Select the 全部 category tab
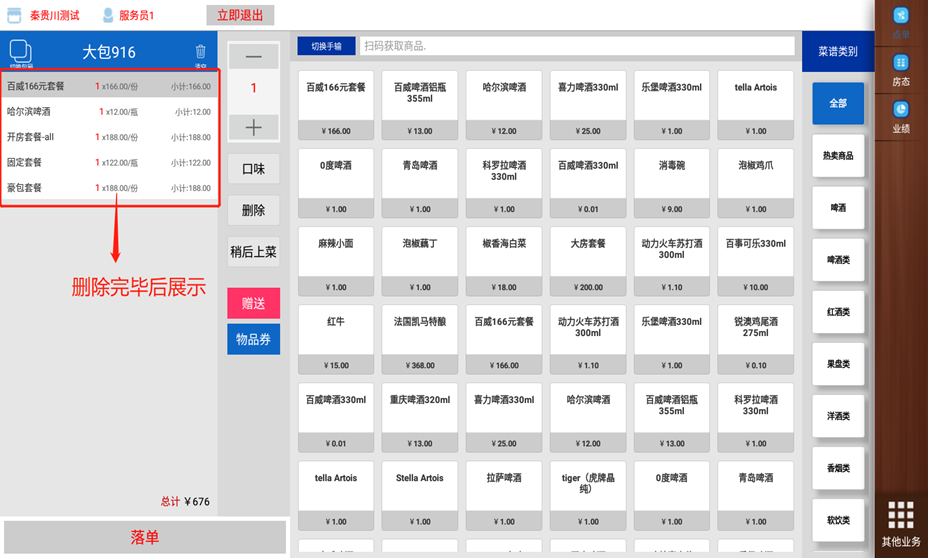This screenshot has width=928, height=558. [x=838, y=104]
